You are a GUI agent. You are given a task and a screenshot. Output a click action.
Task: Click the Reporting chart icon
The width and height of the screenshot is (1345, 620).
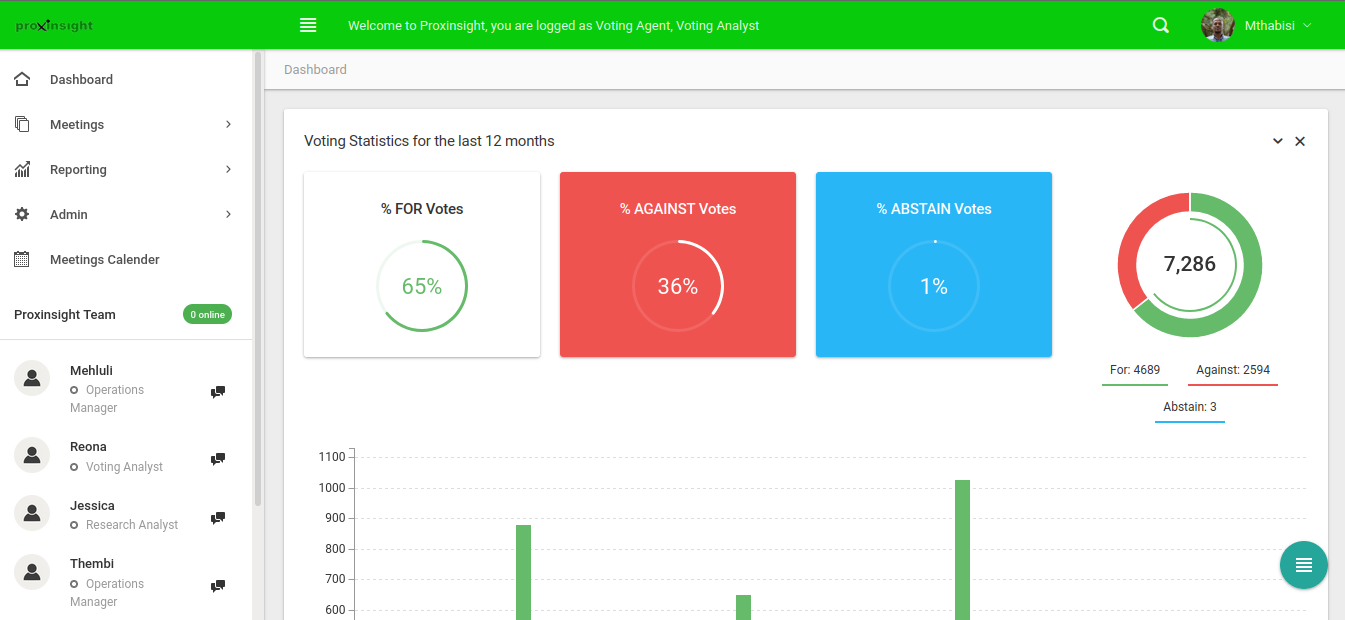[22, 169]
